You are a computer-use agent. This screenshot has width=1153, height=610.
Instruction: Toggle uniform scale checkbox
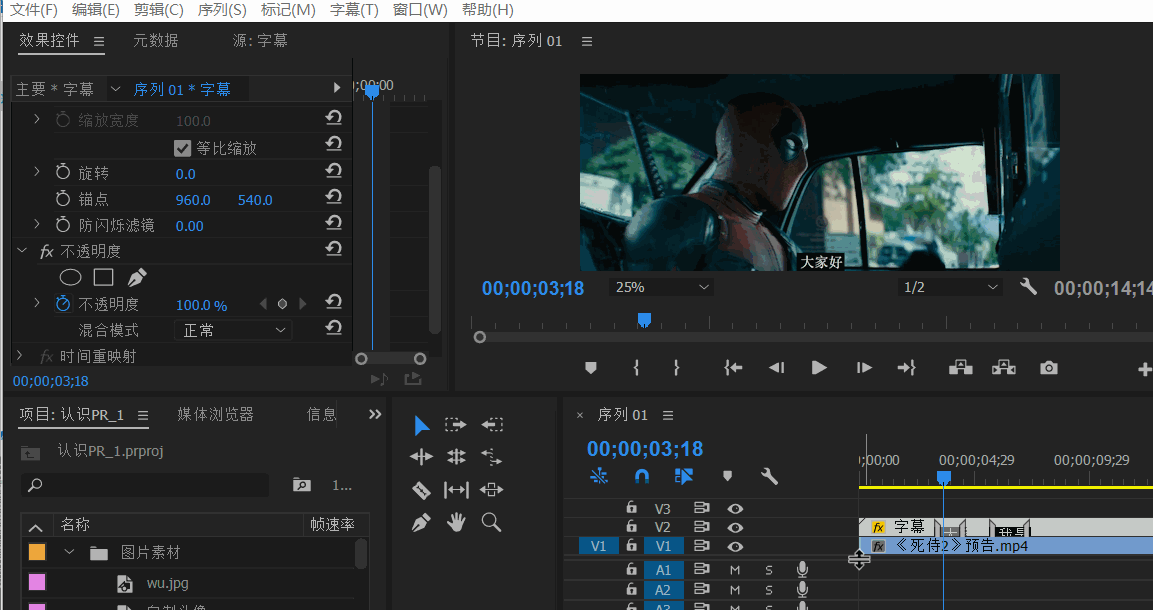[x=182, y=148]
